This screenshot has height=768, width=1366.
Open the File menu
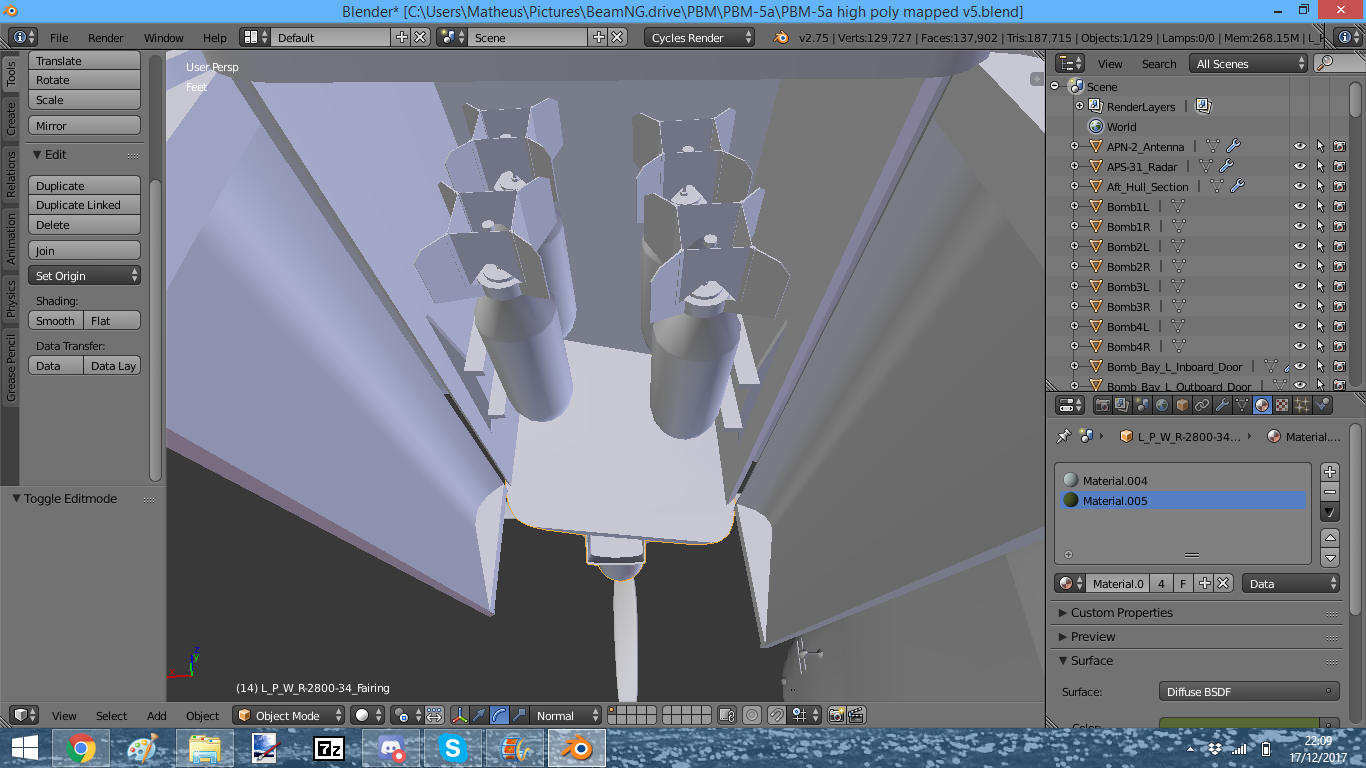(59, 37)
